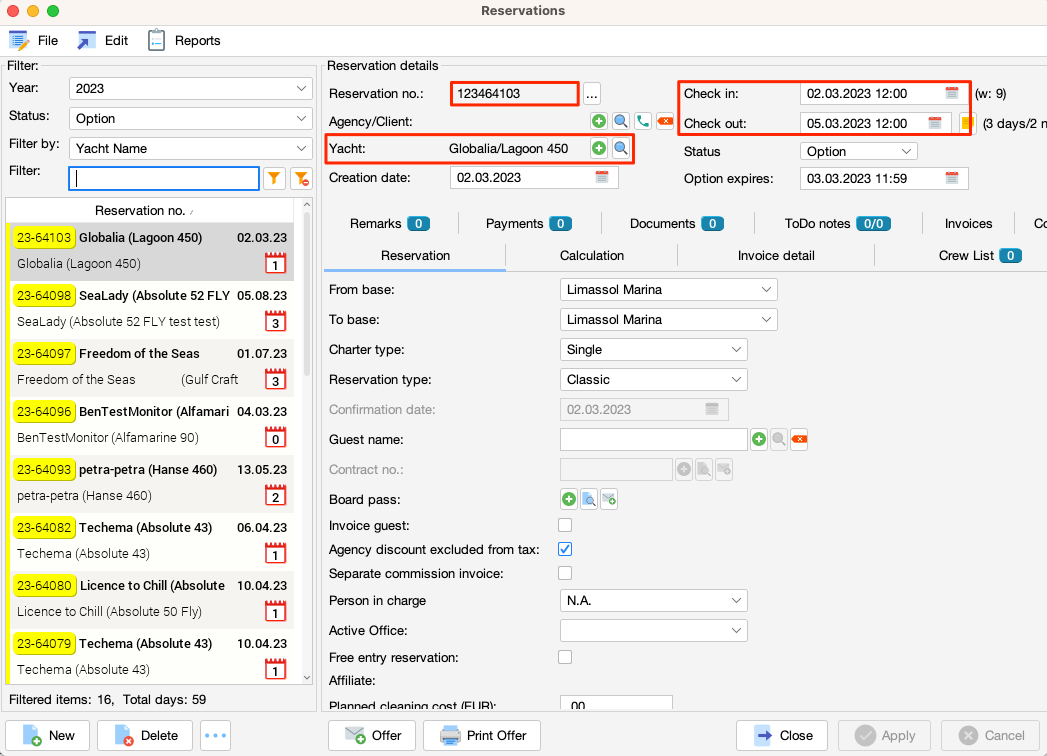Click the Board pass preview magnifier icon
Image resolution: width=1047 pixels, height=756 pixels.
[x=589, y=499]
